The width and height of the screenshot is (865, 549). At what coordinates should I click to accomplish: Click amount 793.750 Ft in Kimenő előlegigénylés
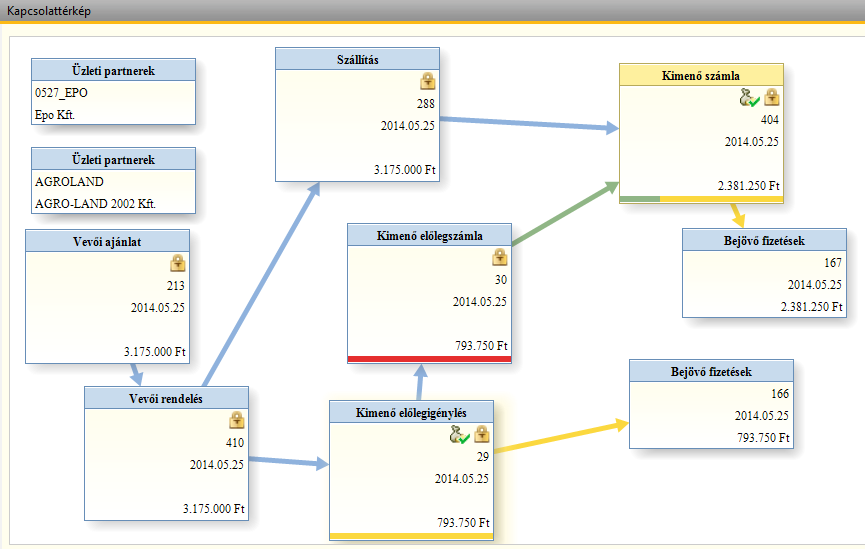pyautogui.click(x=463, y=523)
